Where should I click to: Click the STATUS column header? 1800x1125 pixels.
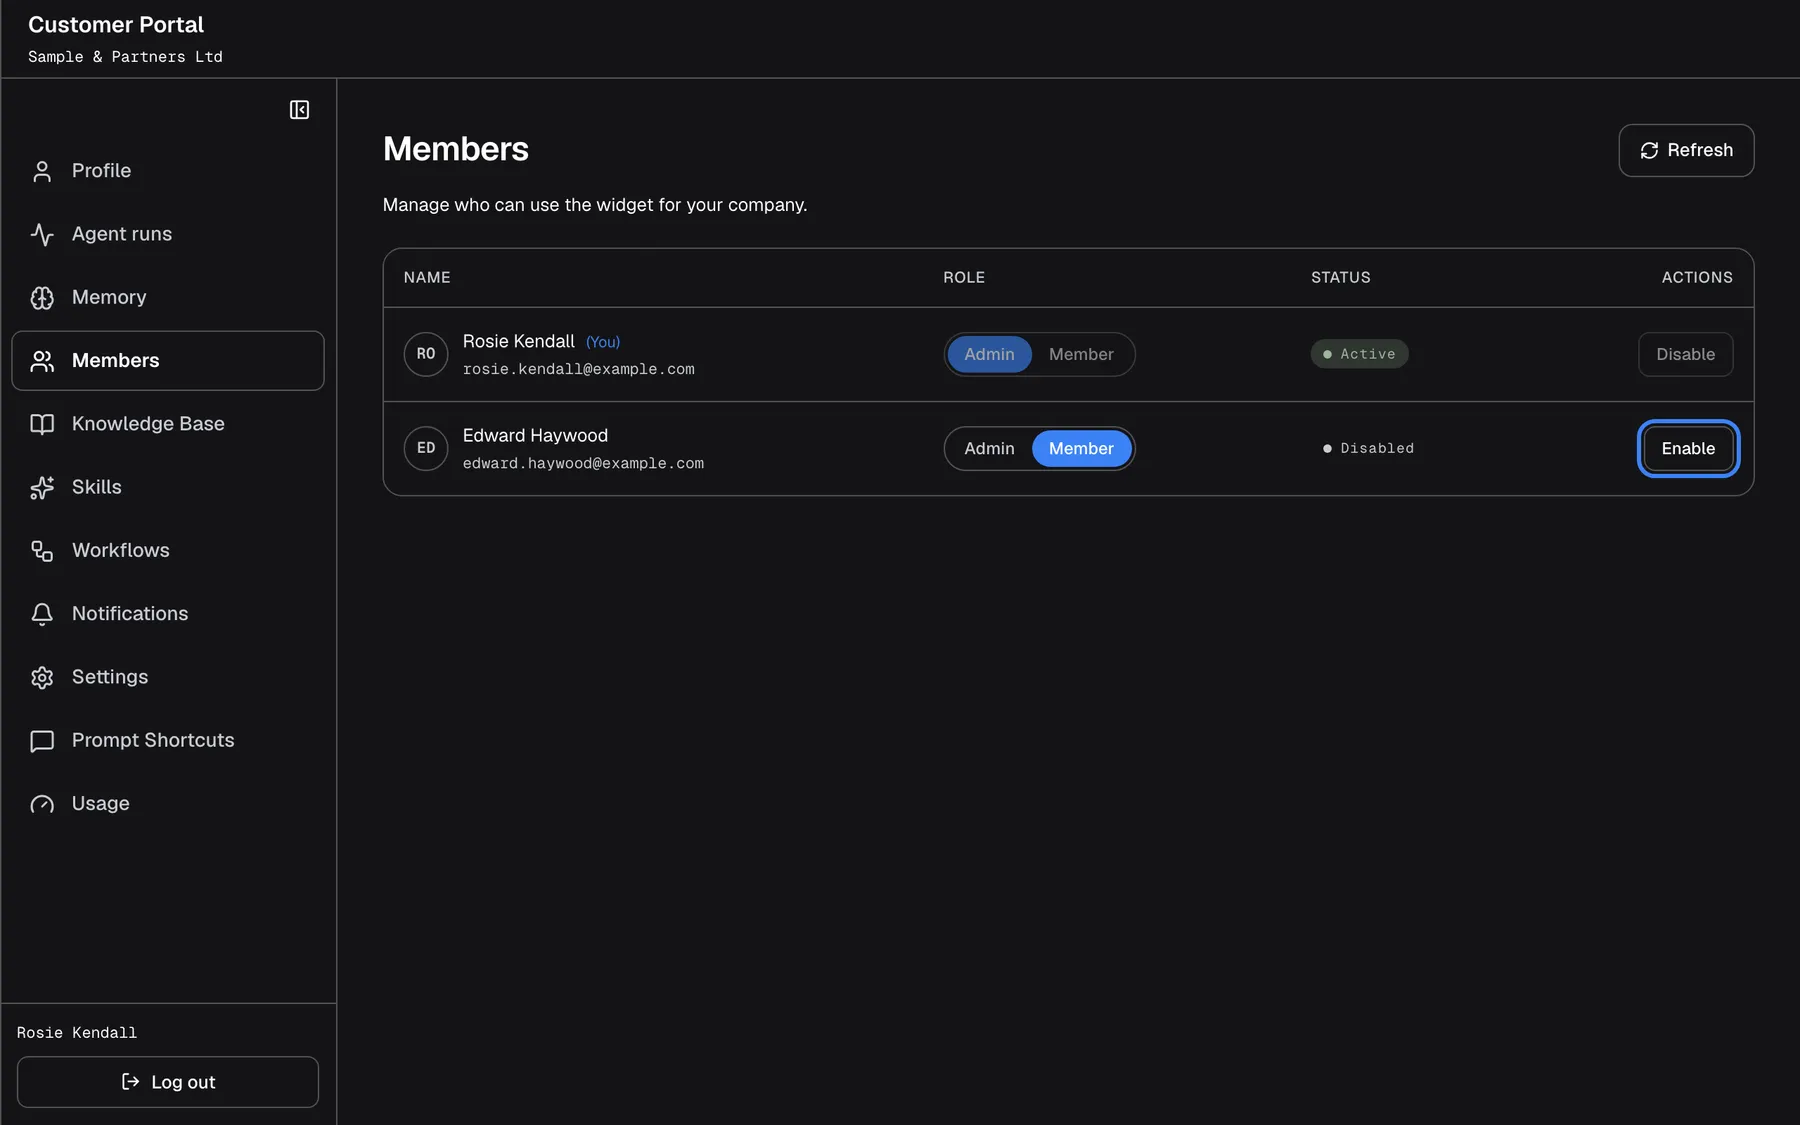(x=1341, y=277)
